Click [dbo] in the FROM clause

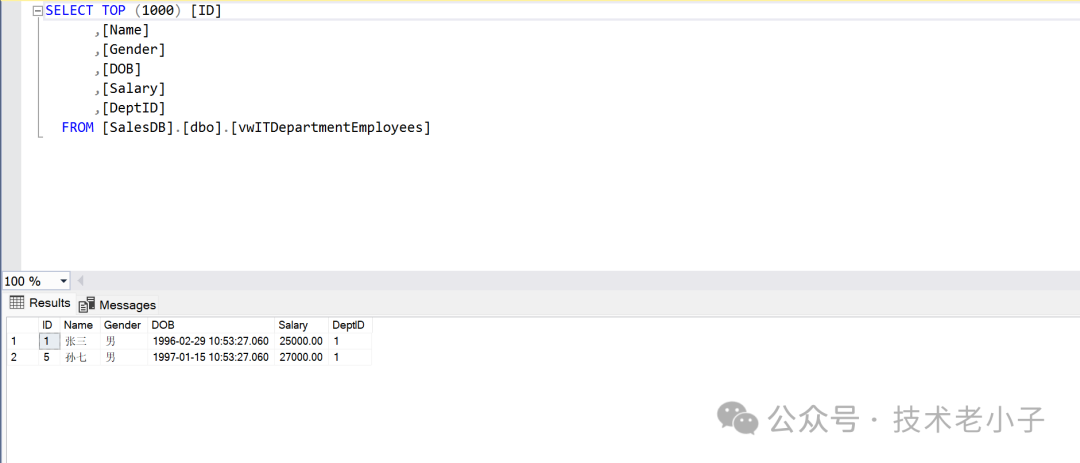click(202, 127)
